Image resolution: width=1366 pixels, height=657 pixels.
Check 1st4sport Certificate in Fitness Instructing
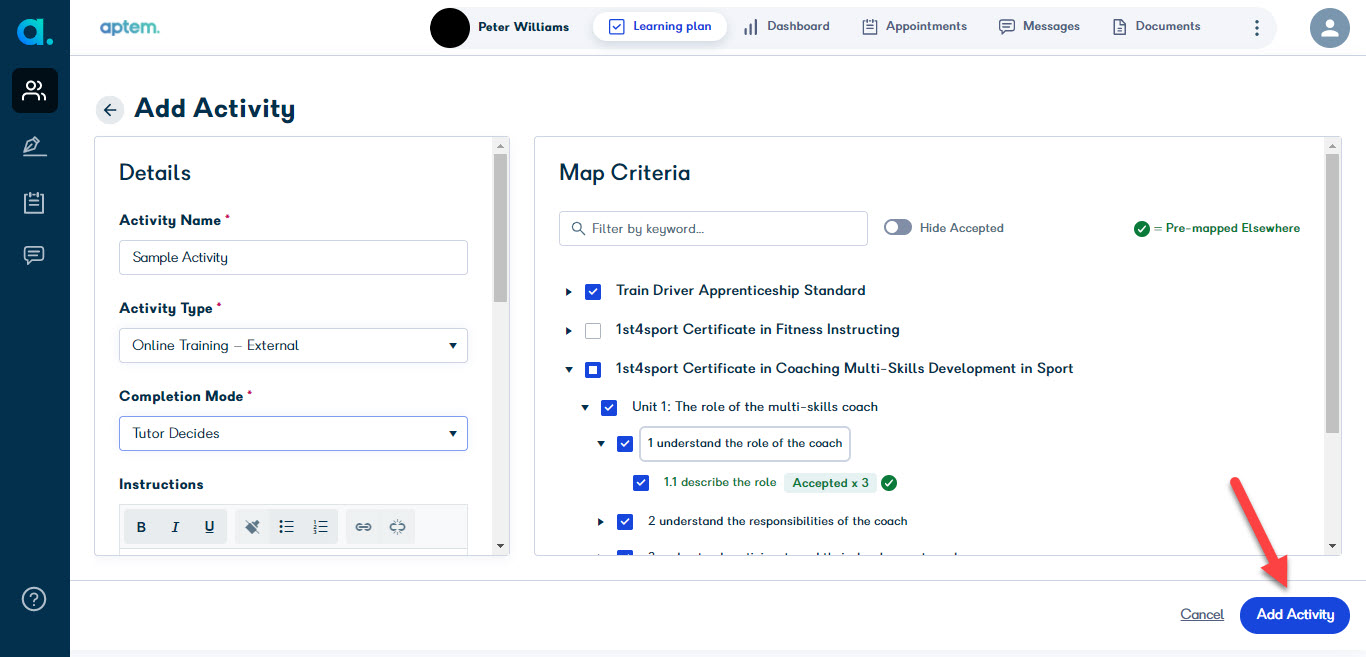pyautogui.click(x=593, y=330)
